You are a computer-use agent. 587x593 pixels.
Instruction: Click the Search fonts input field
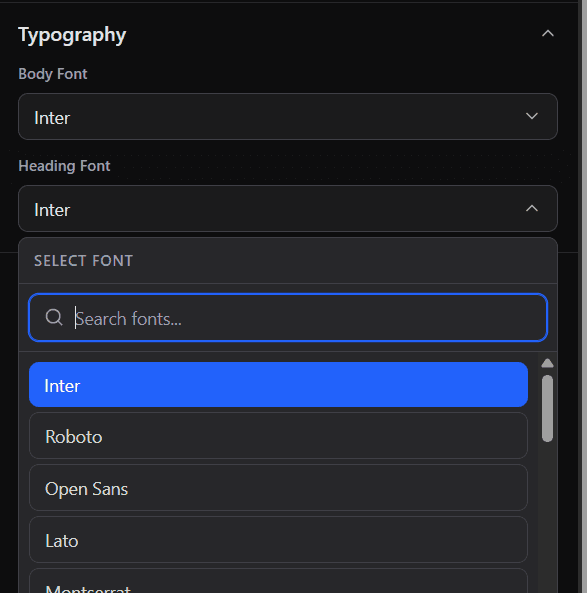point(288,318)
